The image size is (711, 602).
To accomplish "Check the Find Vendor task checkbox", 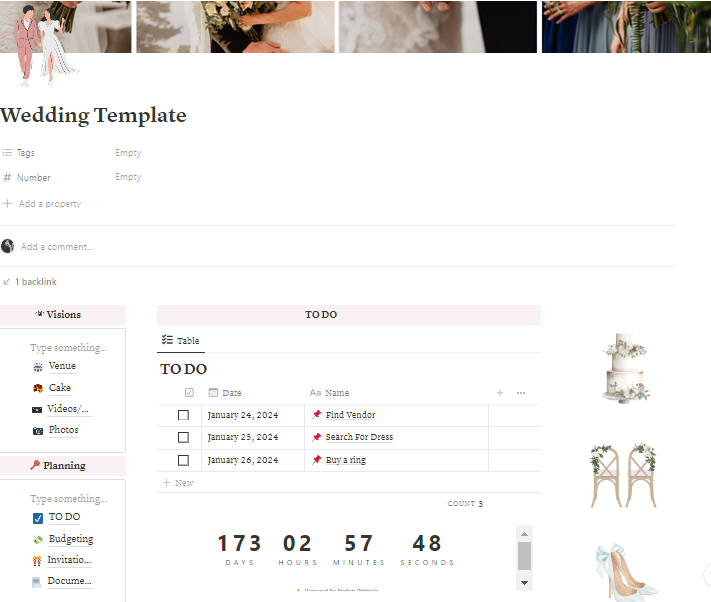I will coord(183,415).
